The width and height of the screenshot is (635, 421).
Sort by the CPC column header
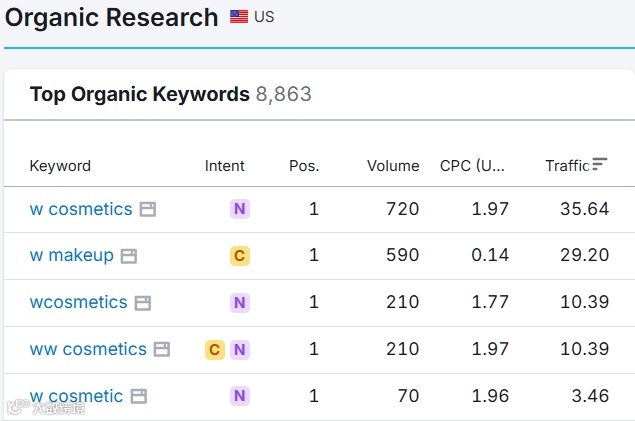[474, 166]
